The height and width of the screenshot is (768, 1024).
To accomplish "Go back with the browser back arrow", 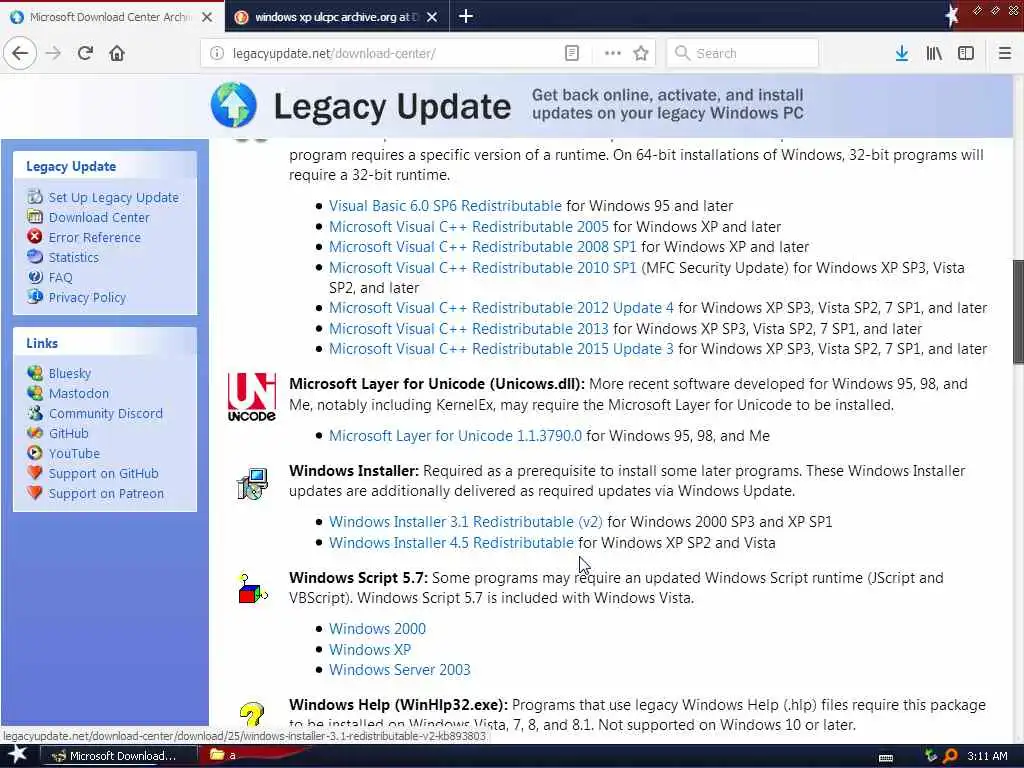I will pyautogui.click(x=20, y=53).
